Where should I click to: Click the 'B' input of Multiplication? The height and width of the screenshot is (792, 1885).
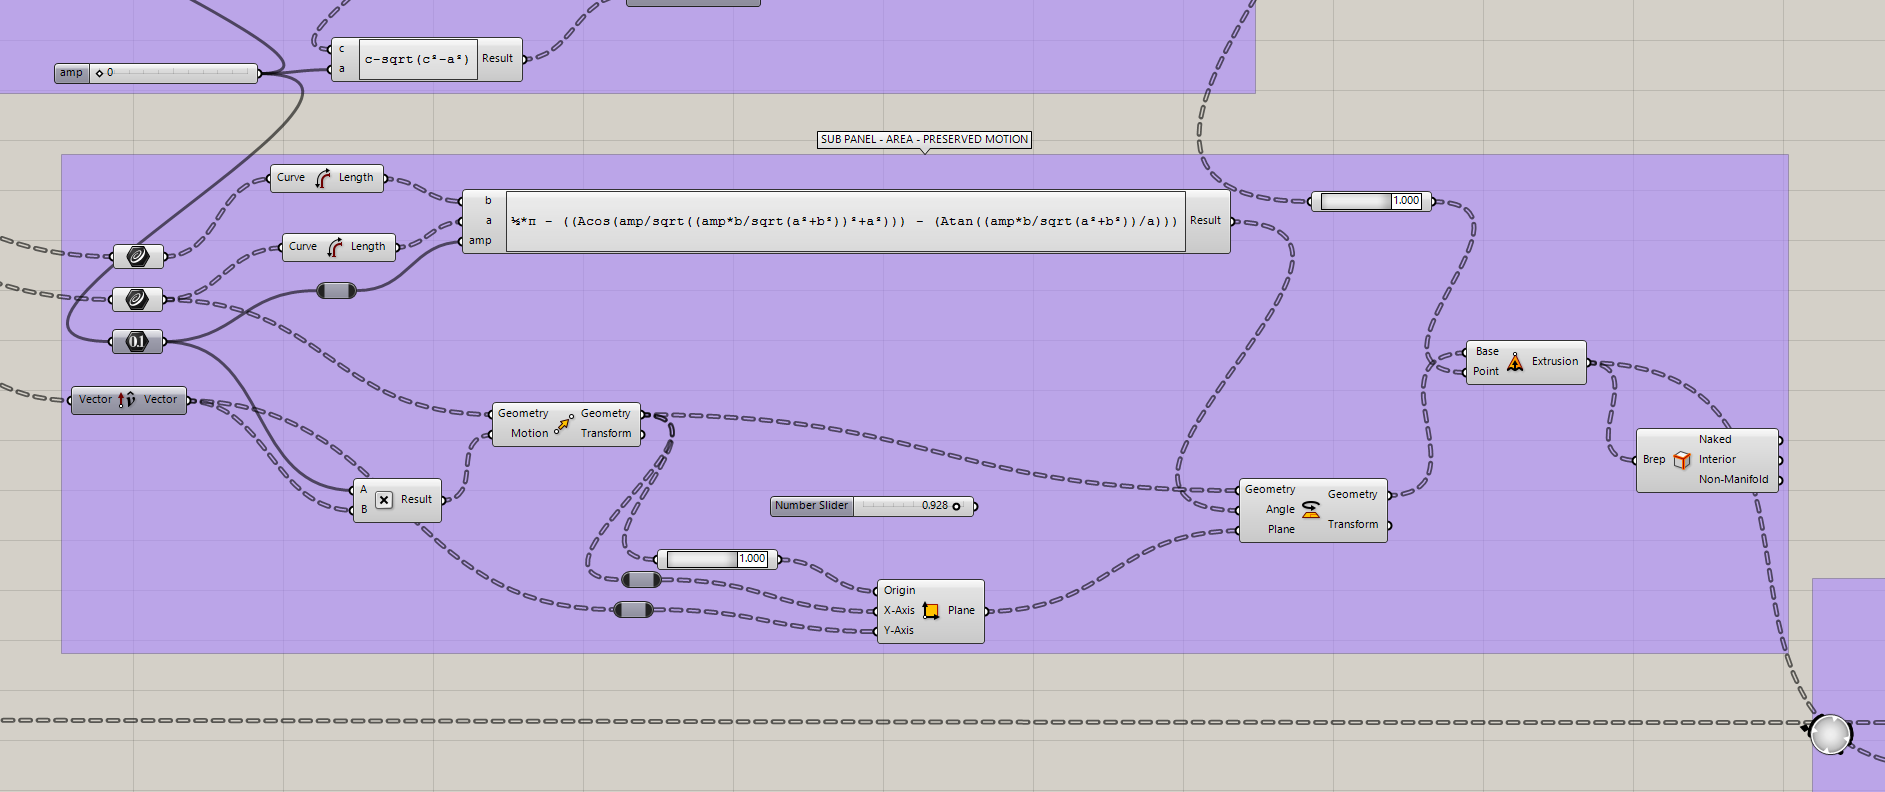[364, 510]
